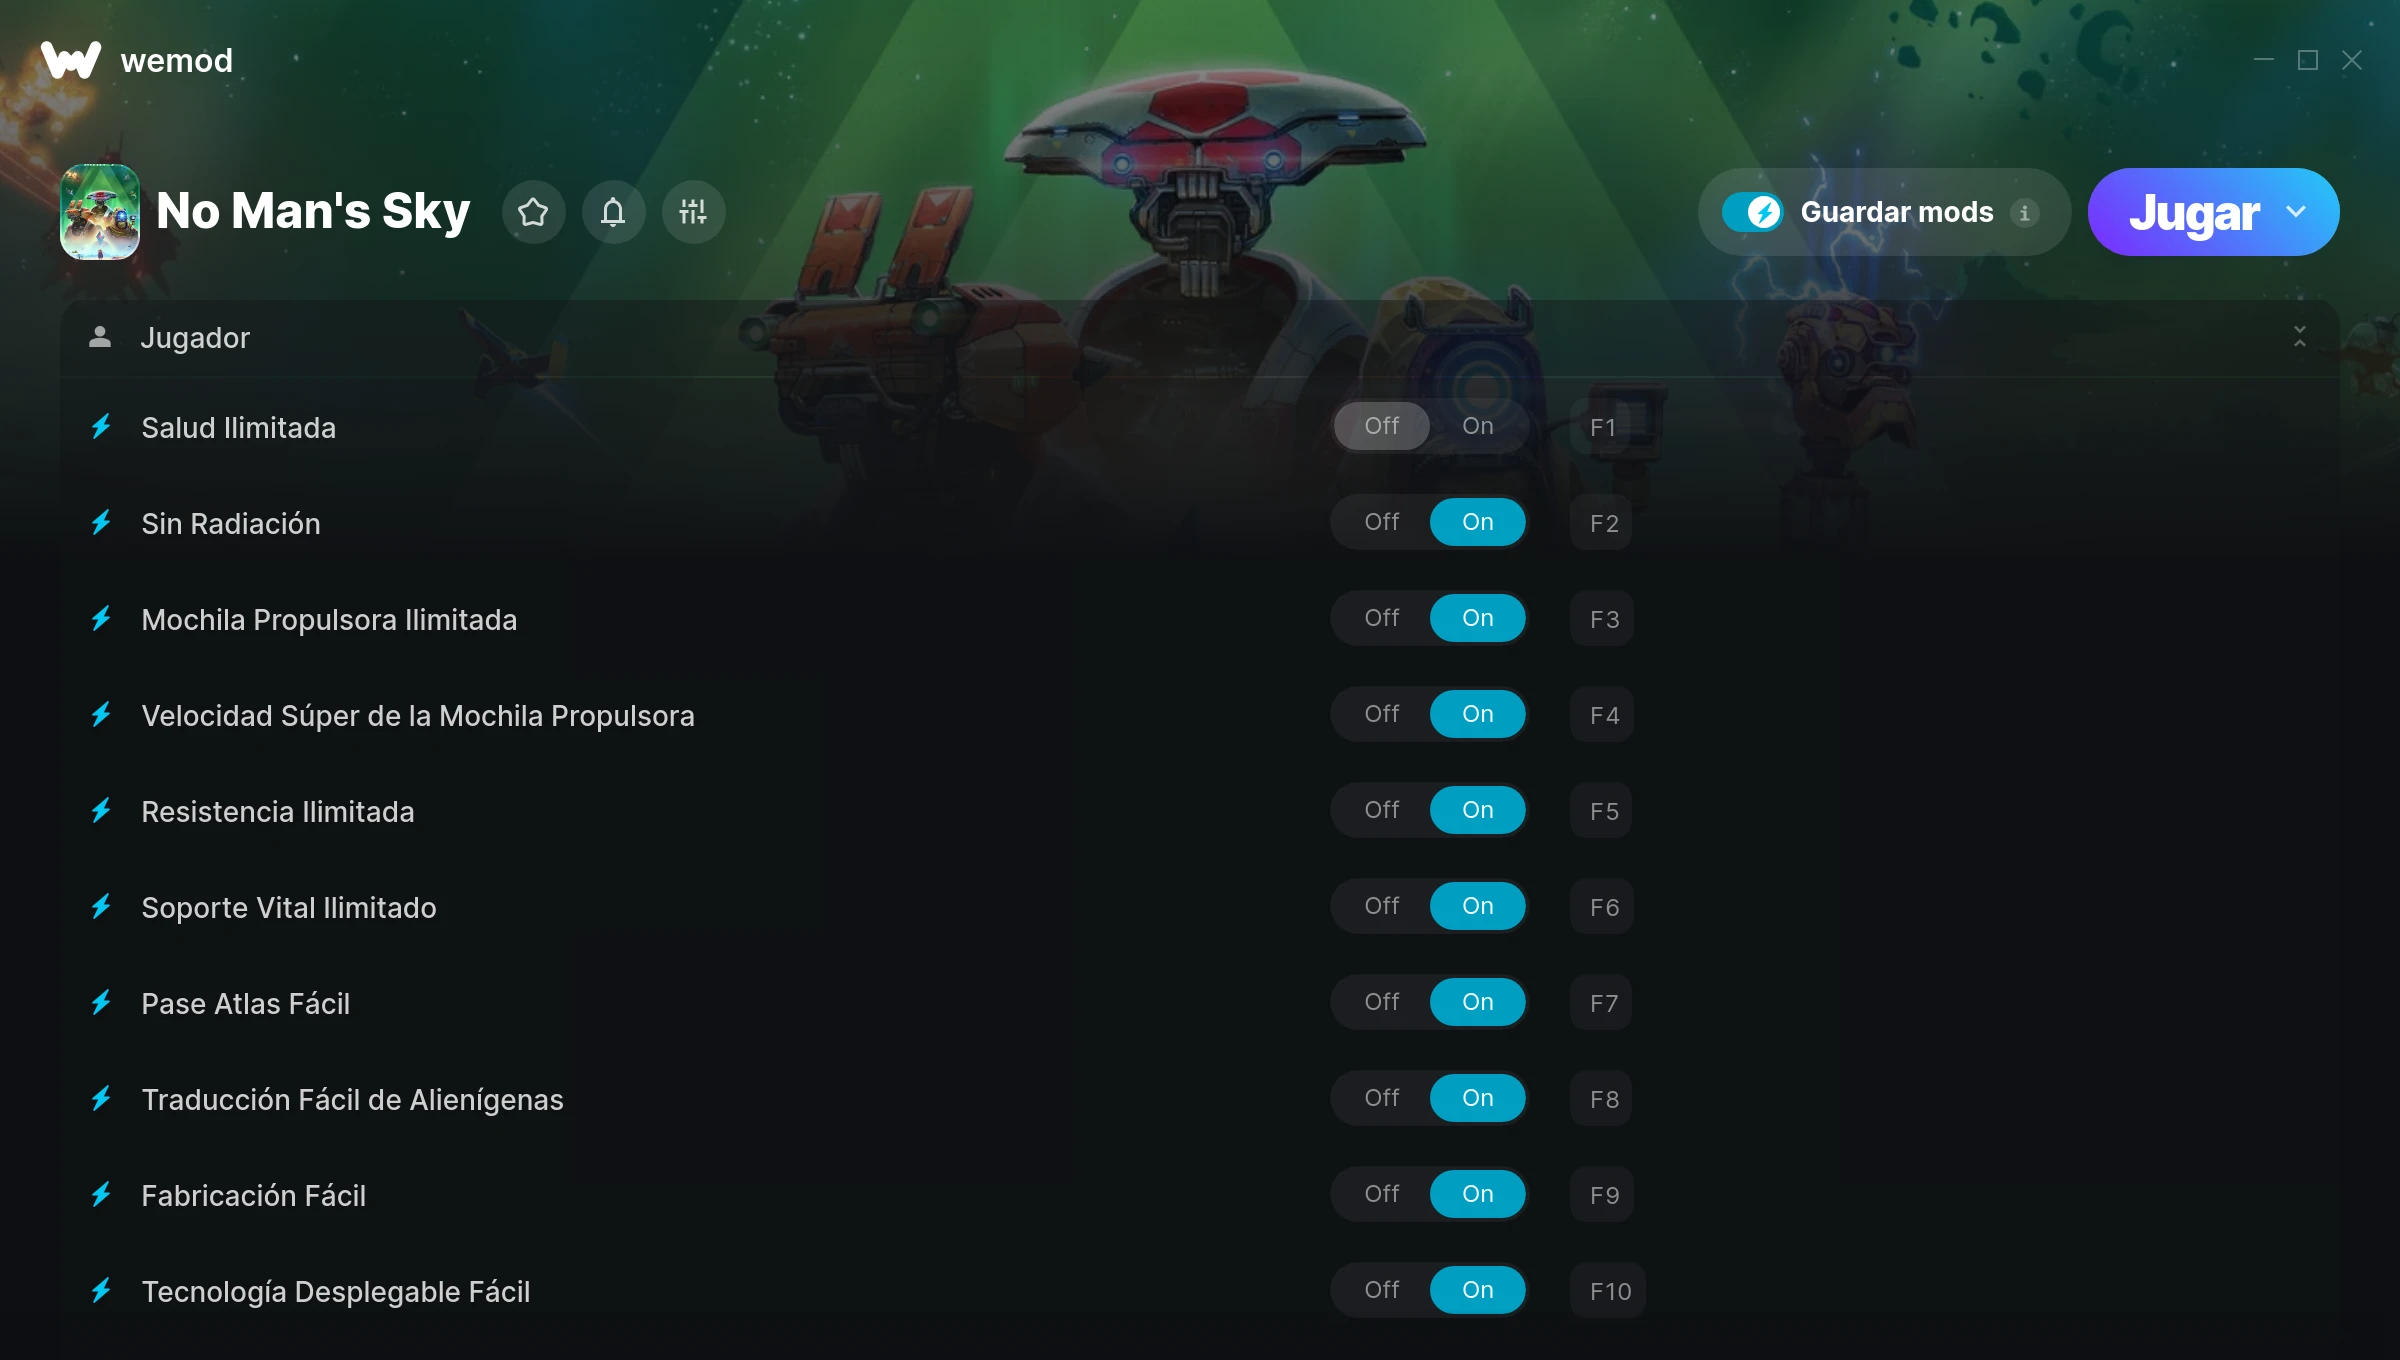Image resolution: width=2400 pixels, height=1360 pixels.
Task: Edit the F7 hotkey for Pase Atlas Fácil
Action: tap(1603, 1003)
